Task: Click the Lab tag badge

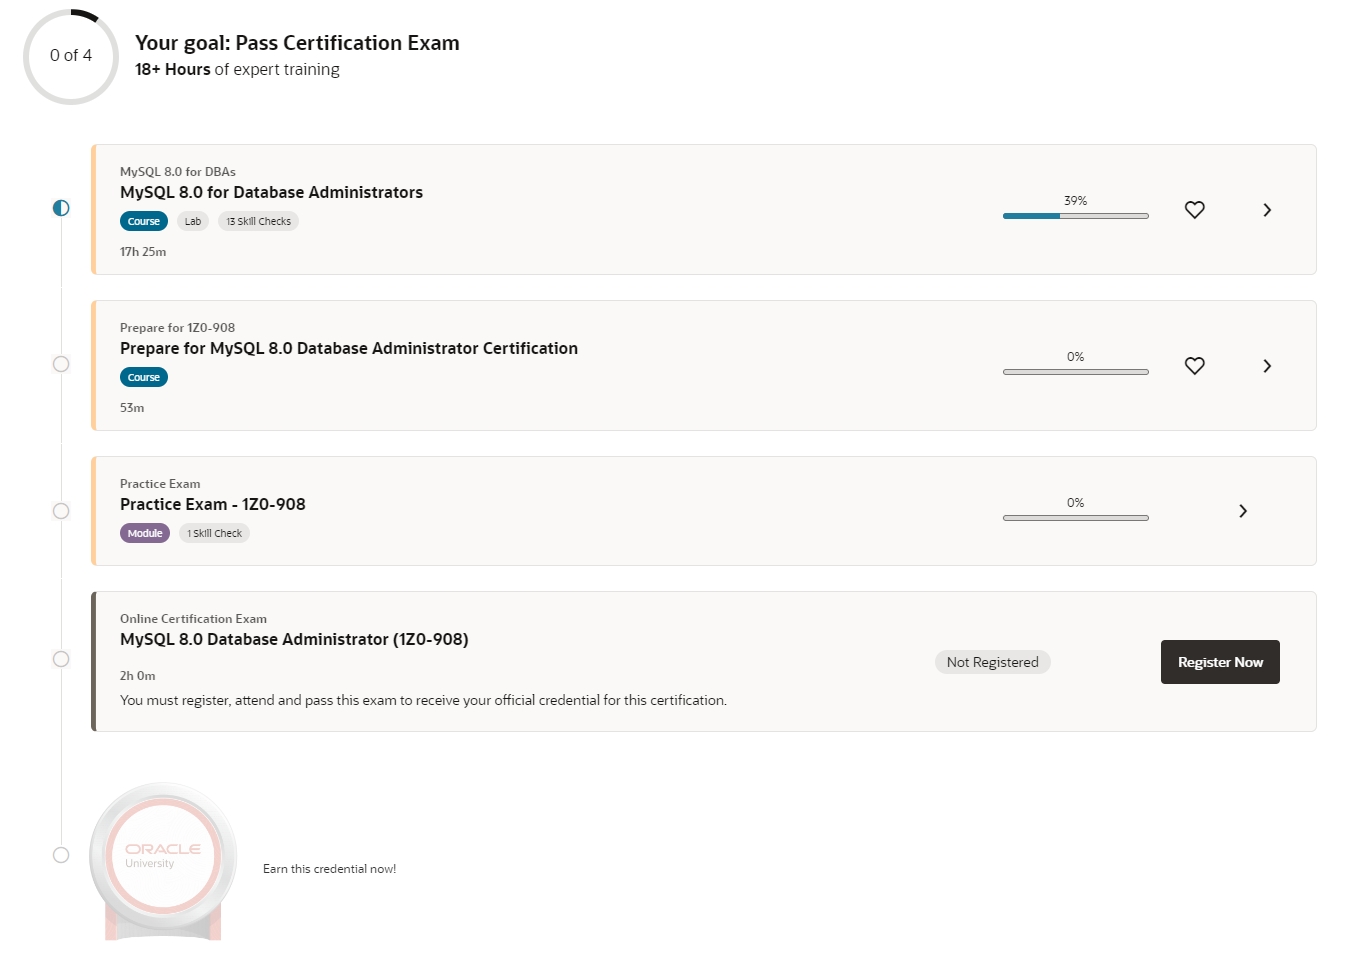Action: click(193, 222)
